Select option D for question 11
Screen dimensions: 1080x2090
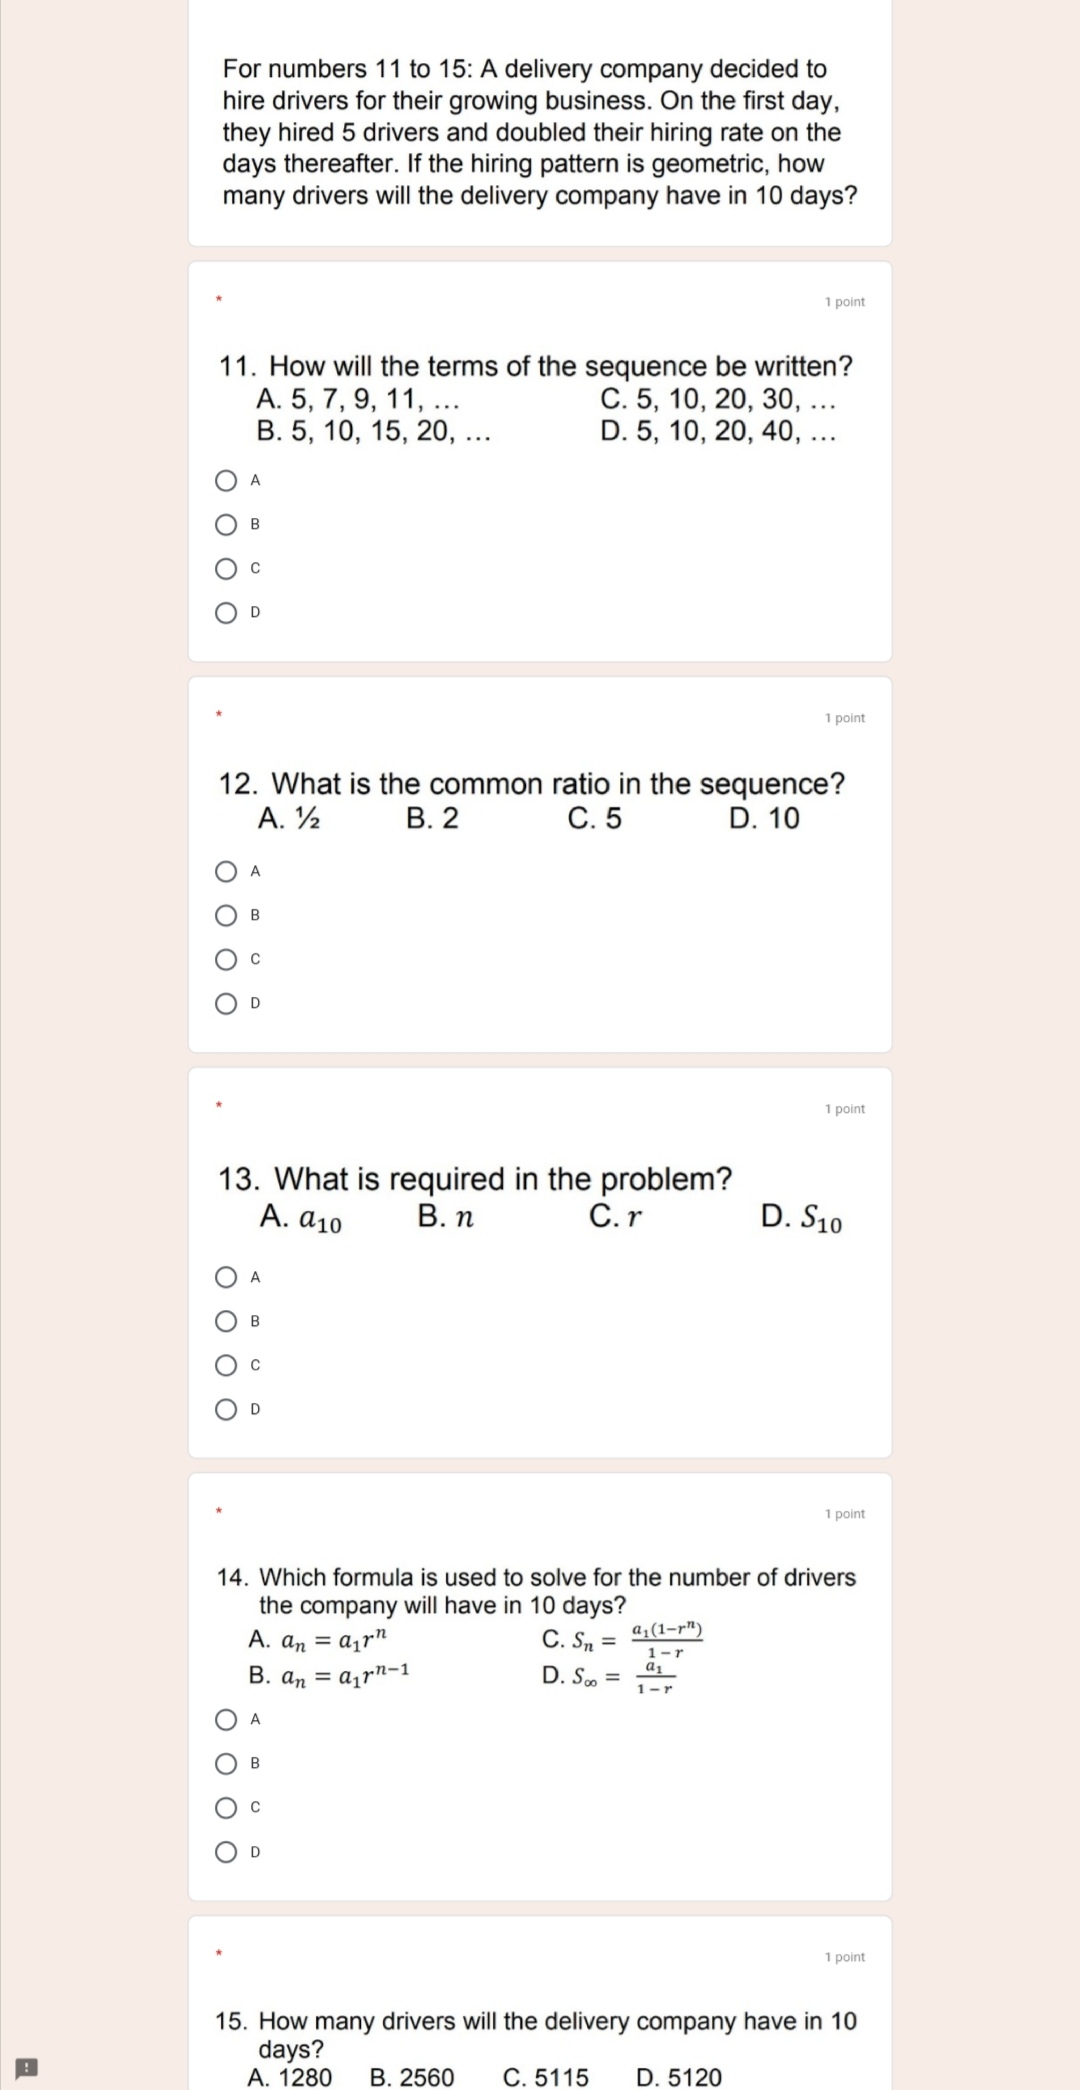(x=224, y=613)
